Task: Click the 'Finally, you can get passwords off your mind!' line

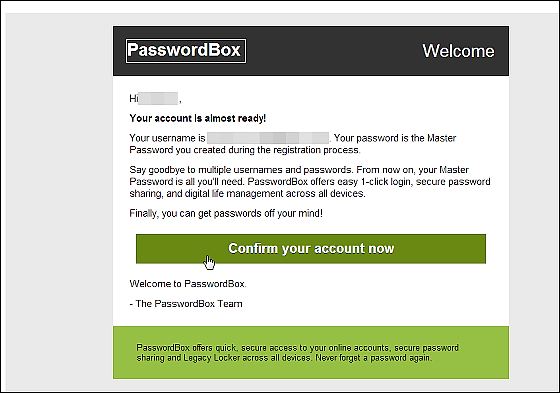Action: tap(226, 214)
